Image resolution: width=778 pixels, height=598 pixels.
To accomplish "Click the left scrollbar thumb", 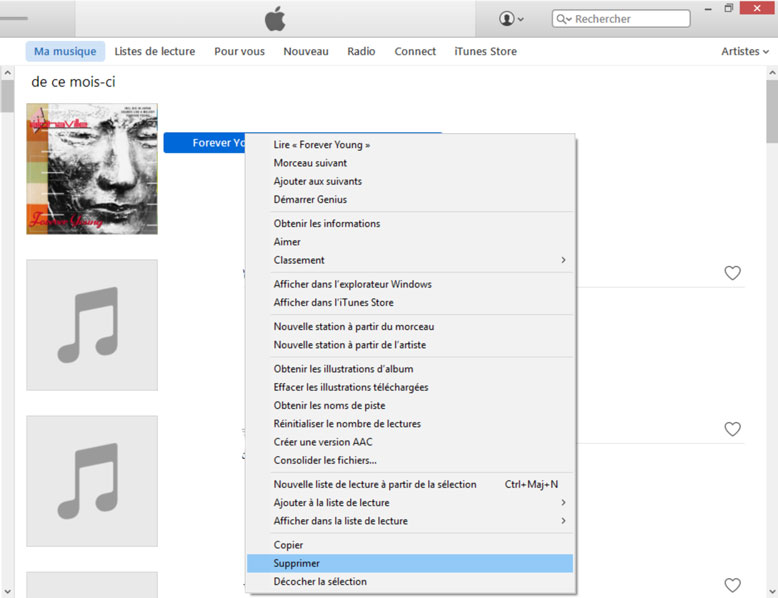I will [x=7, y=96].
